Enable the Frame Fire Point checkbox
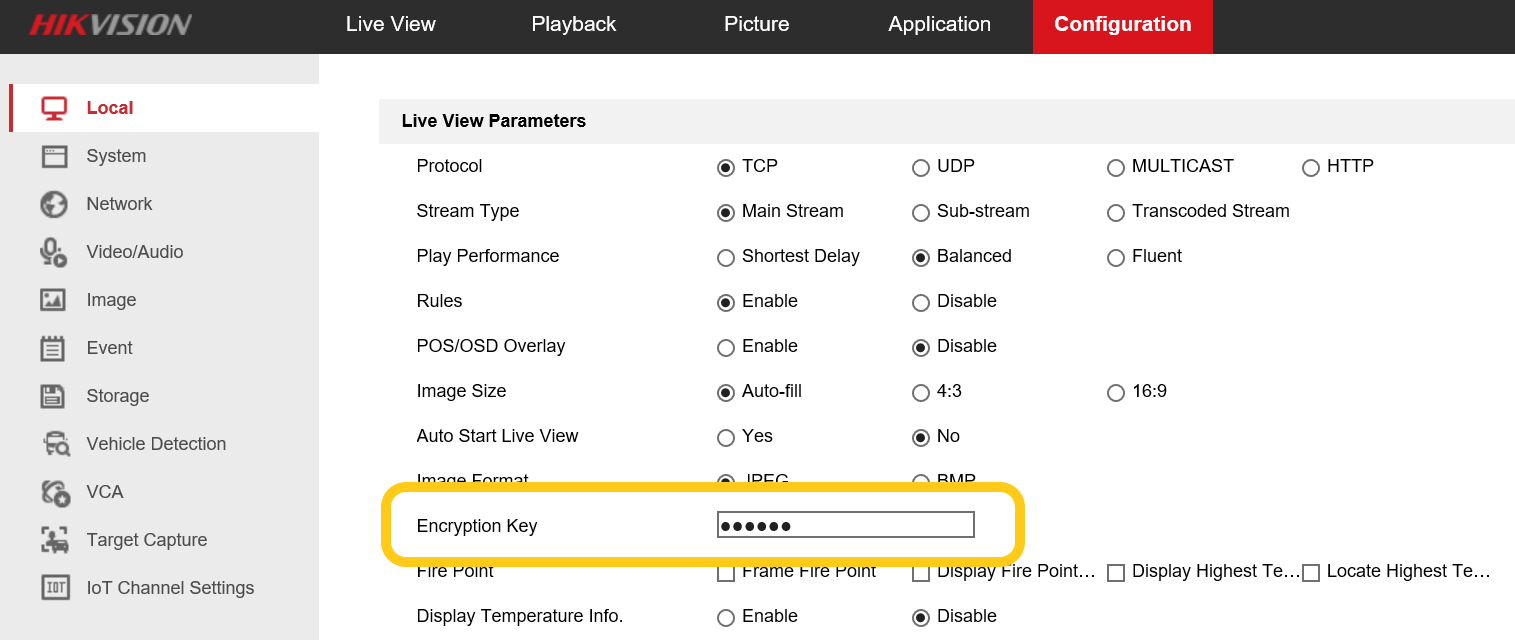The height and width of the screenshot is (640, 1515). pyautogui.click(x=726, y=573)
